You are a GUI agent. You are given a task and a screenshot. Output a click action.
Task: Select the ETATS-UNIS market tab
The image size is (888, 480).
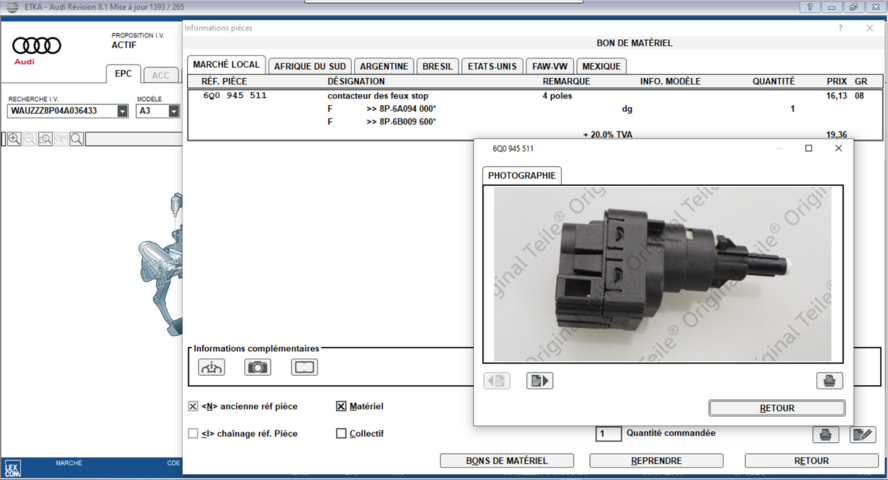493,66
